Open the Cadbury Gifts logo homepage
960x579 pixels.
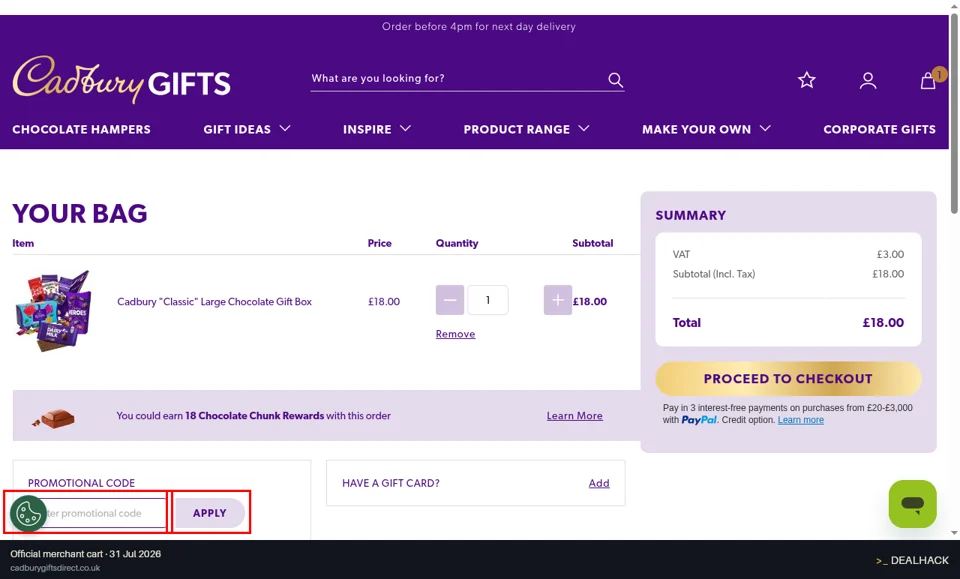(x=121, y=80)
